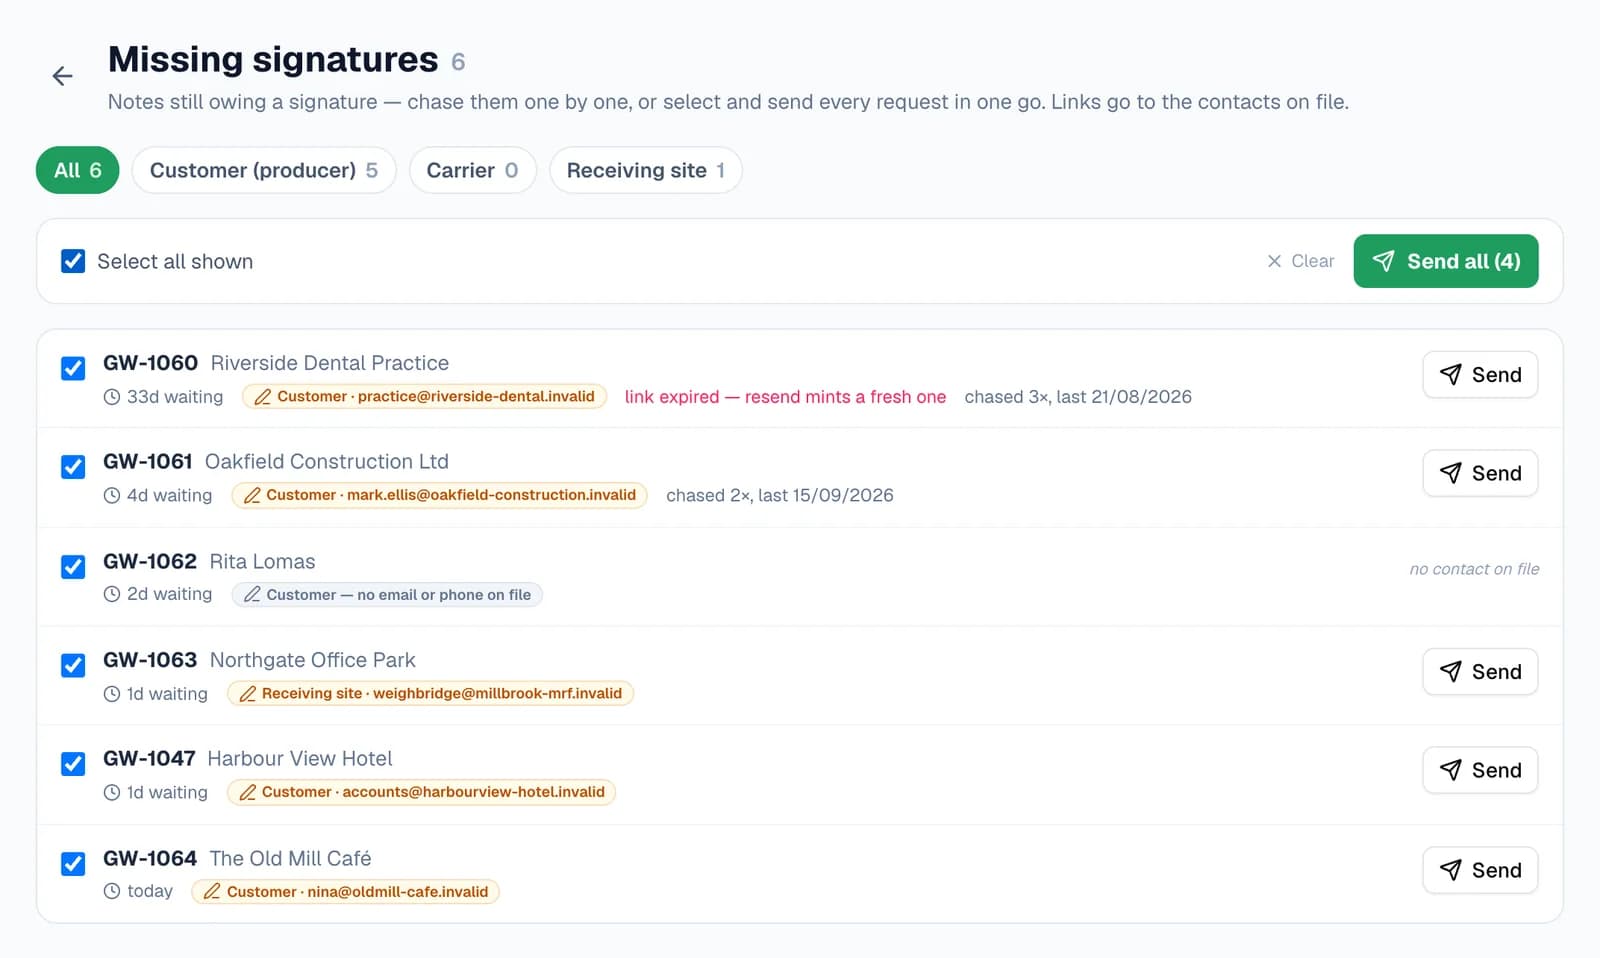Click pen icon in mark.ellis@oakfield-construction.invalid chip

[x=252, y=495]
